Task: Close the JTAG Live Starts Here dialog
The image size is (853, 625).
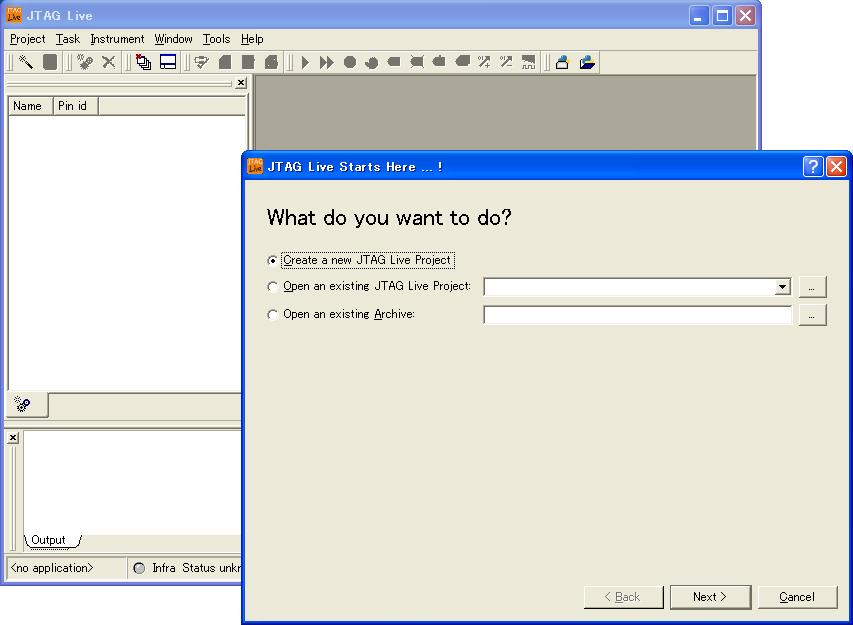Action: click(x=836, y=166)
